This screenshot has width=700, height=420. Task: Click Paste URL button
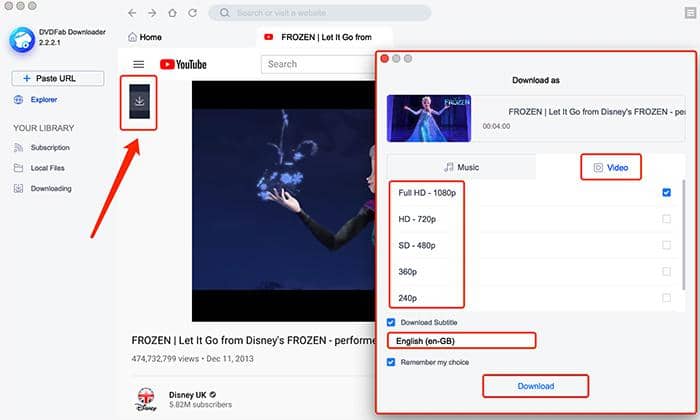58,78
